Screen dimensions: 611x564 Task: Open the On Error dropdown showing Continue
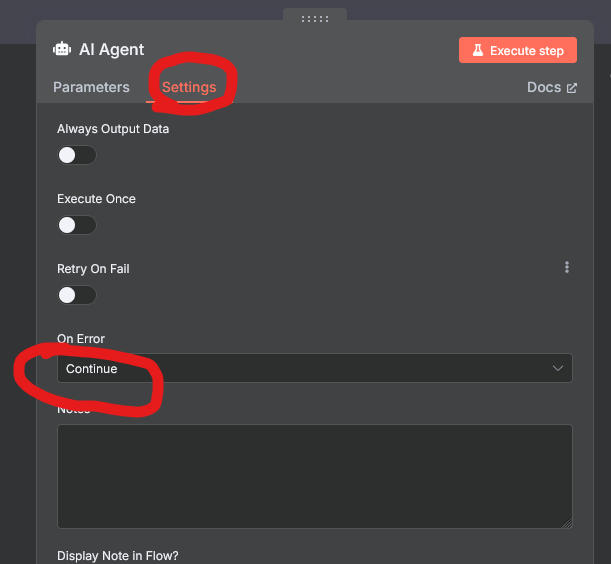coord(315,368)
